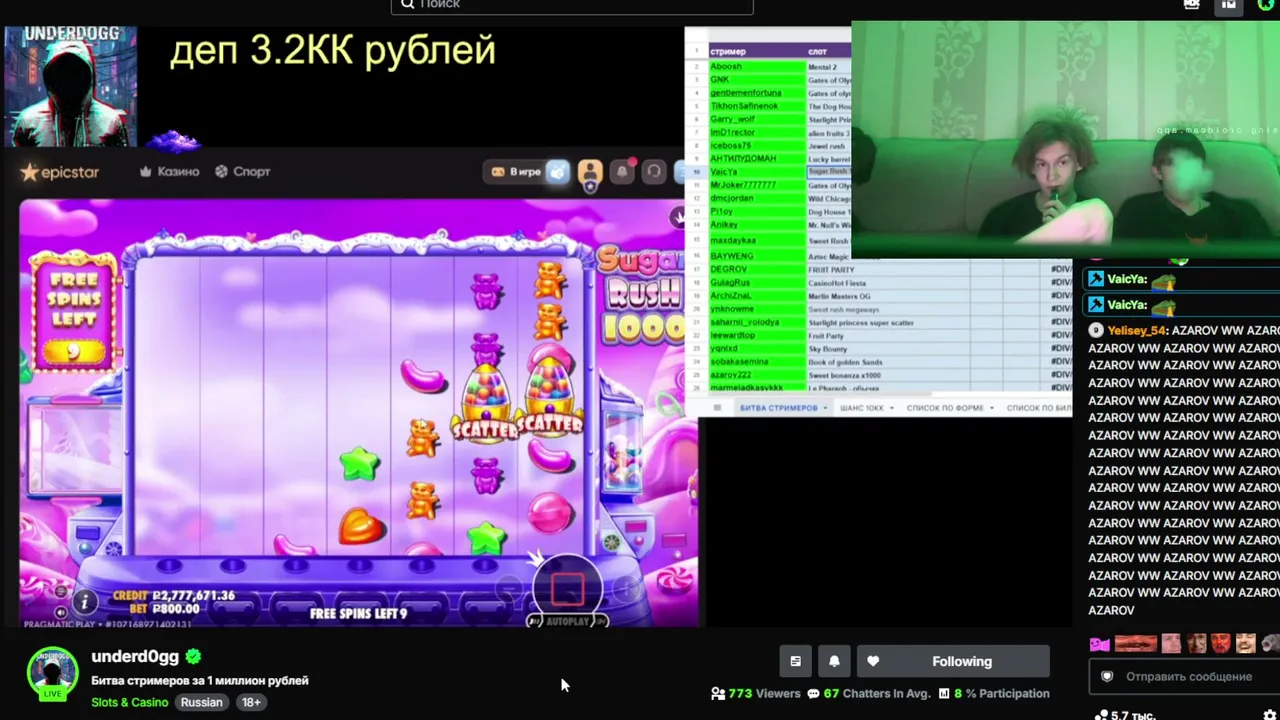This screenshot has width=1280, height=720.
Task: Click the 18+ tag
Action: click(251, 702)
